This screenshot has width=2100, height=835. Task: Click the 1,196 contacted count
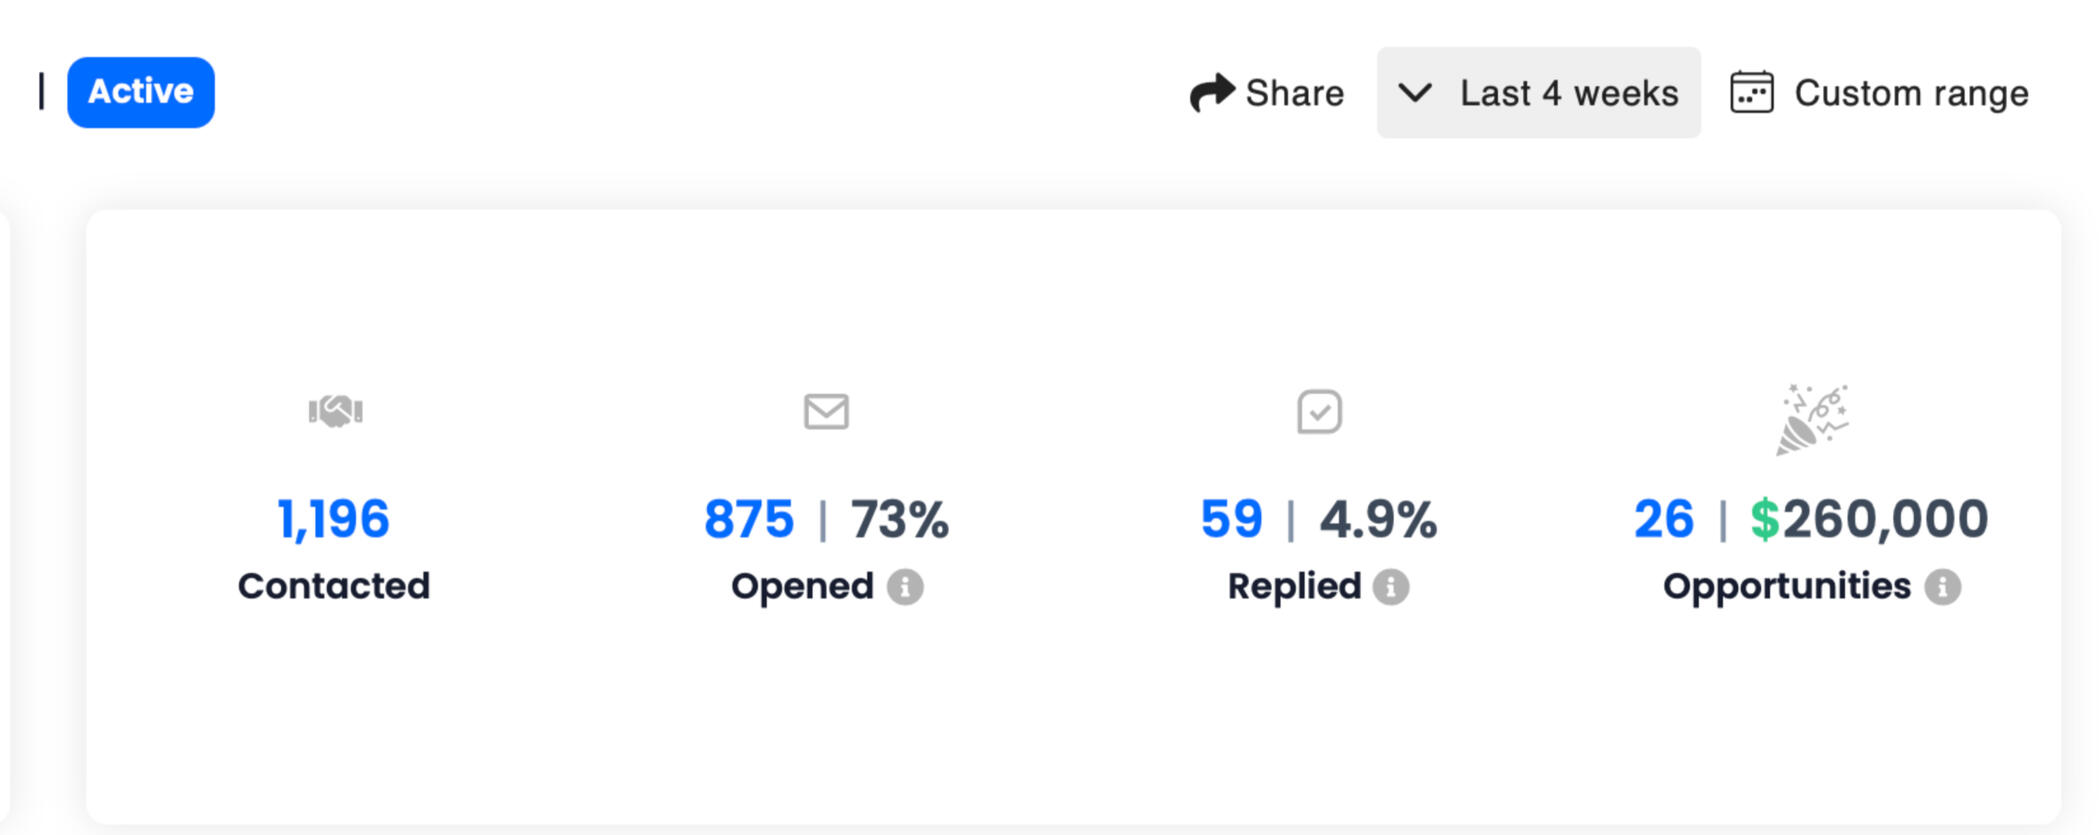pyautogui.click(x=333, y=520)
